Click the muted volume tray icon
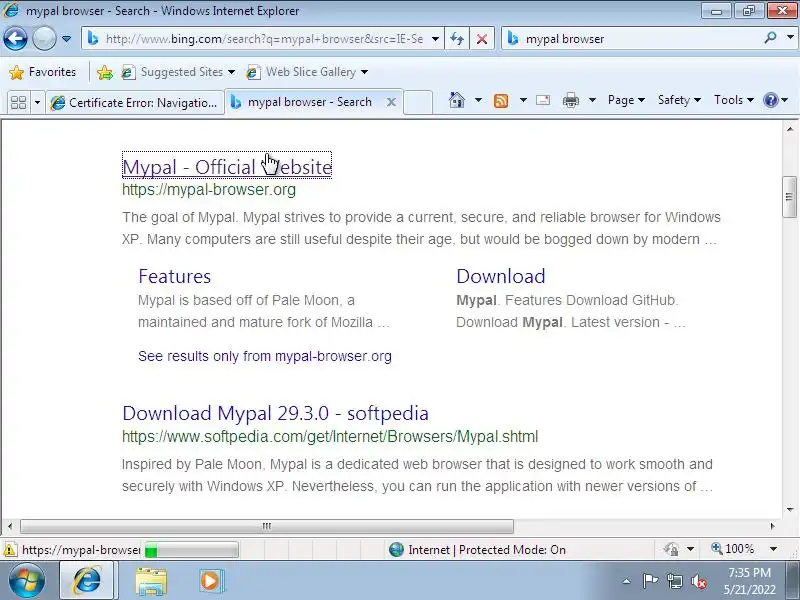Viewport: 800px width, 600px height. point(698,581)
